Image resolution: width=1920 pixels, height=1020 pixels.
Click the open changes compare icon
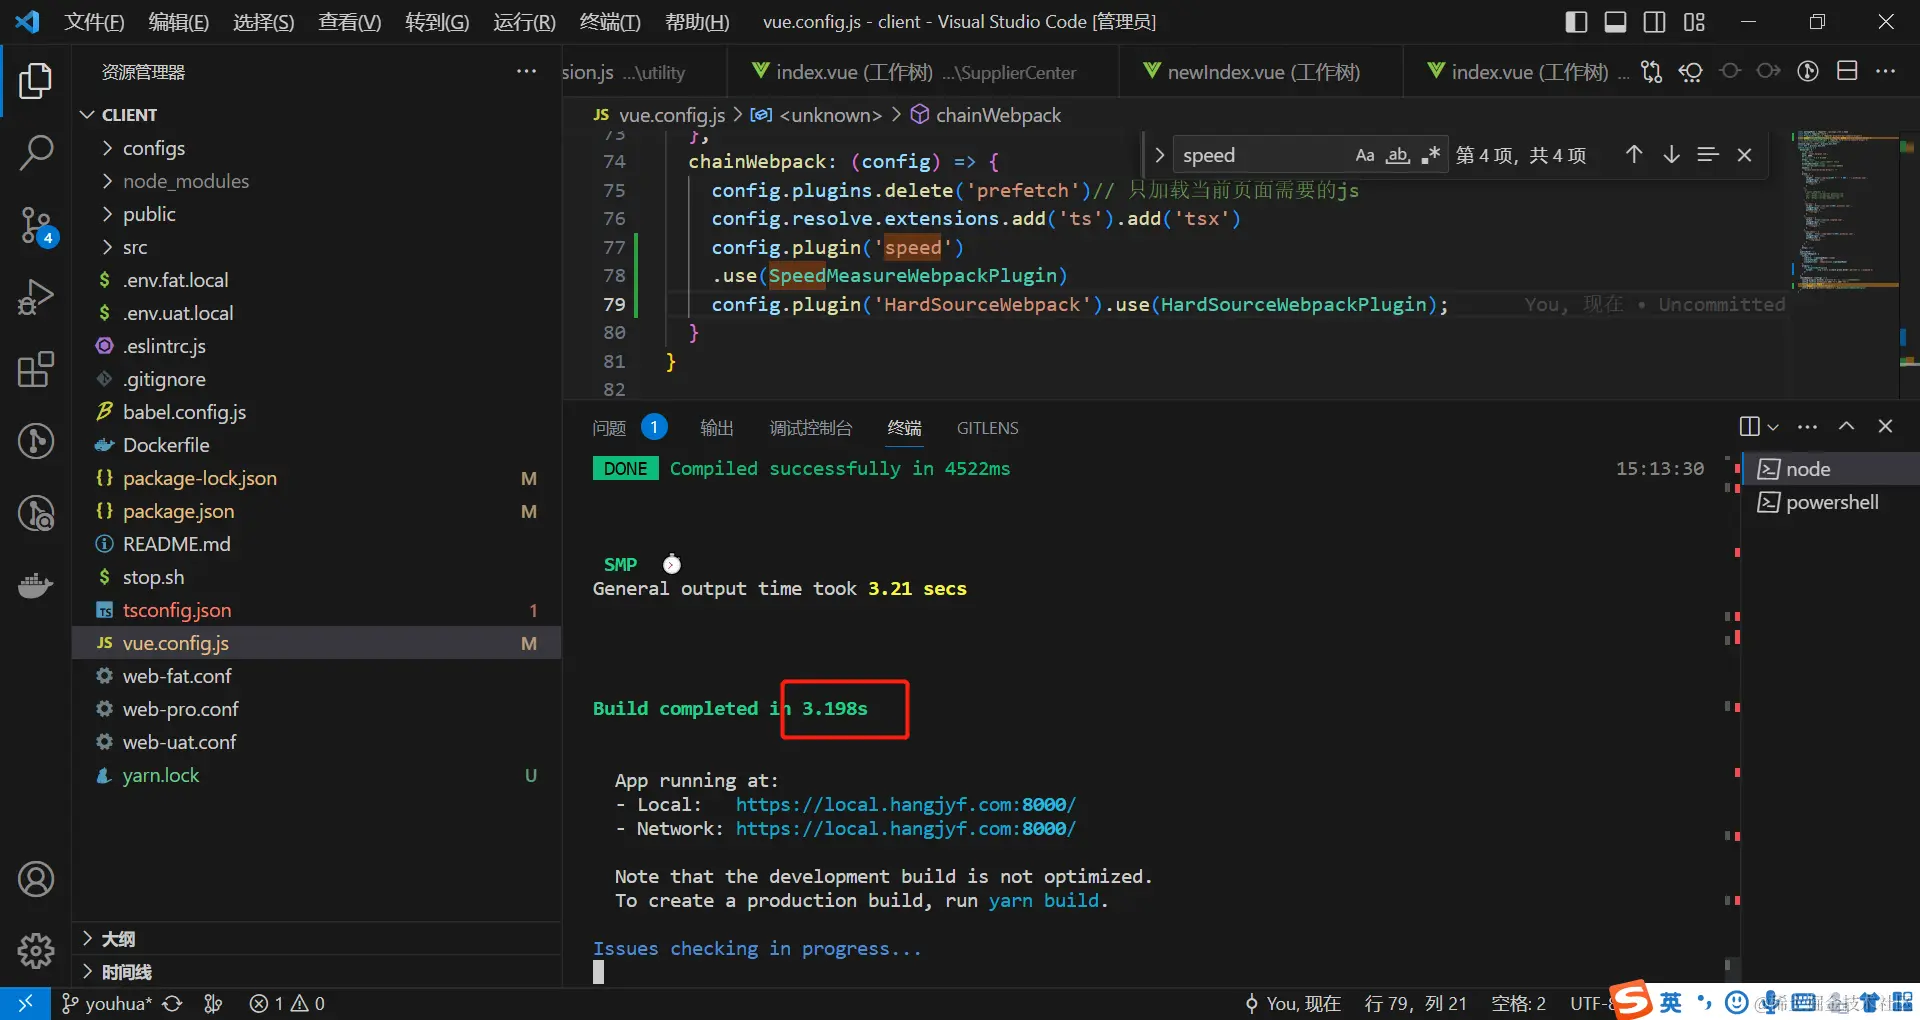1652,72
